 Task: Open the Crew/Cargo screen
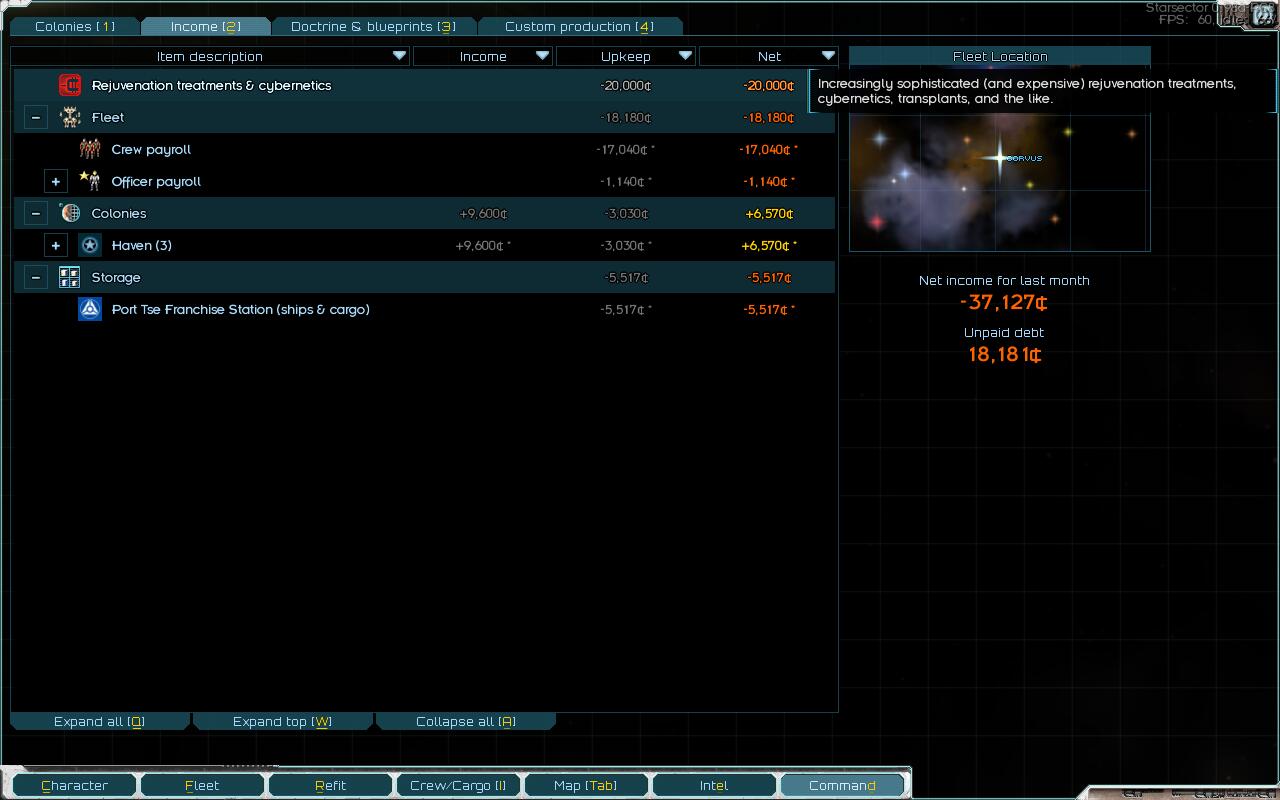[458, 785]
